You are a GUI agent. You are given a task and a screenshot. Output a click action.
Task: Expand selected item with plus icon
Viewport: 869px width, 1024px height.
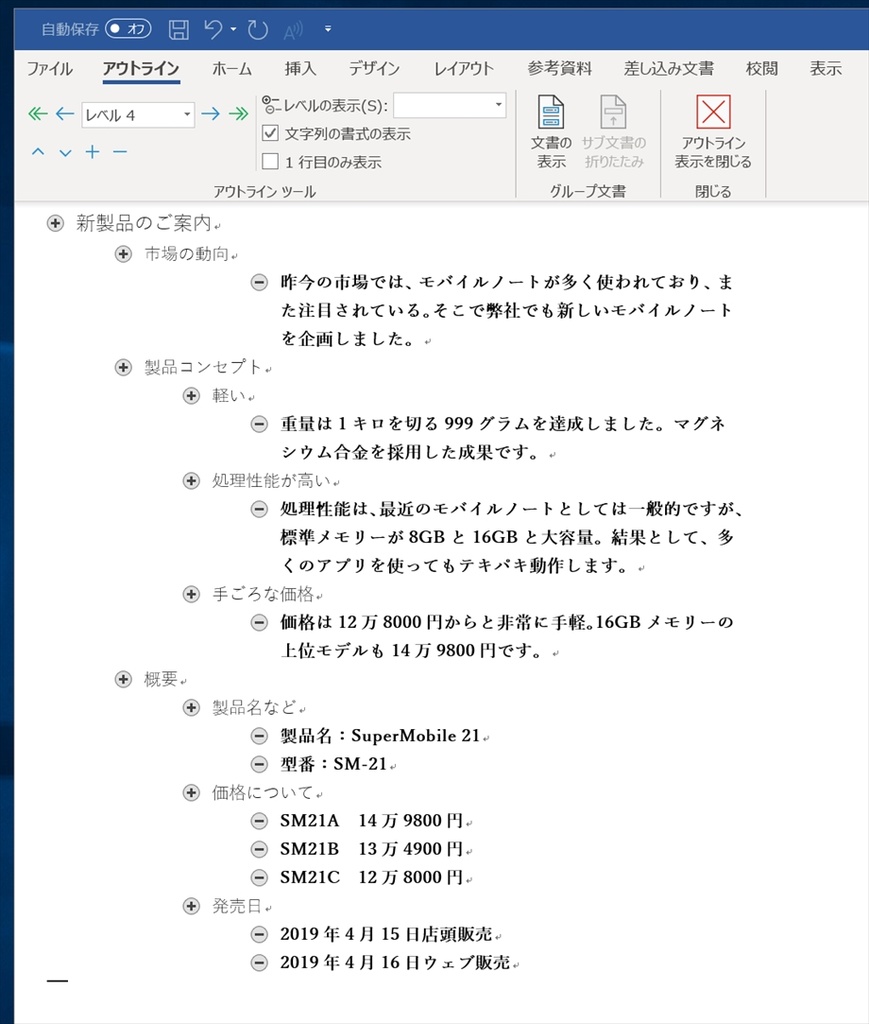[93, 152]
